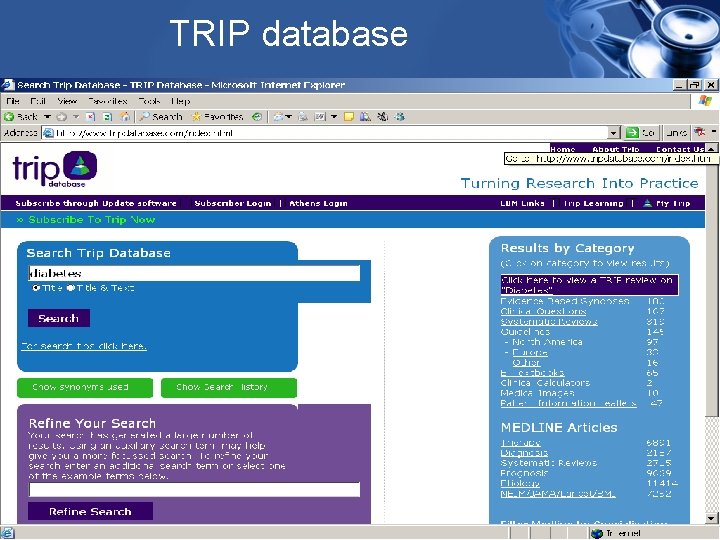Image resolution: width=720 pixels, height=540 pixels.
Task: Print the page with the printer icon
Action: [303, 117]
